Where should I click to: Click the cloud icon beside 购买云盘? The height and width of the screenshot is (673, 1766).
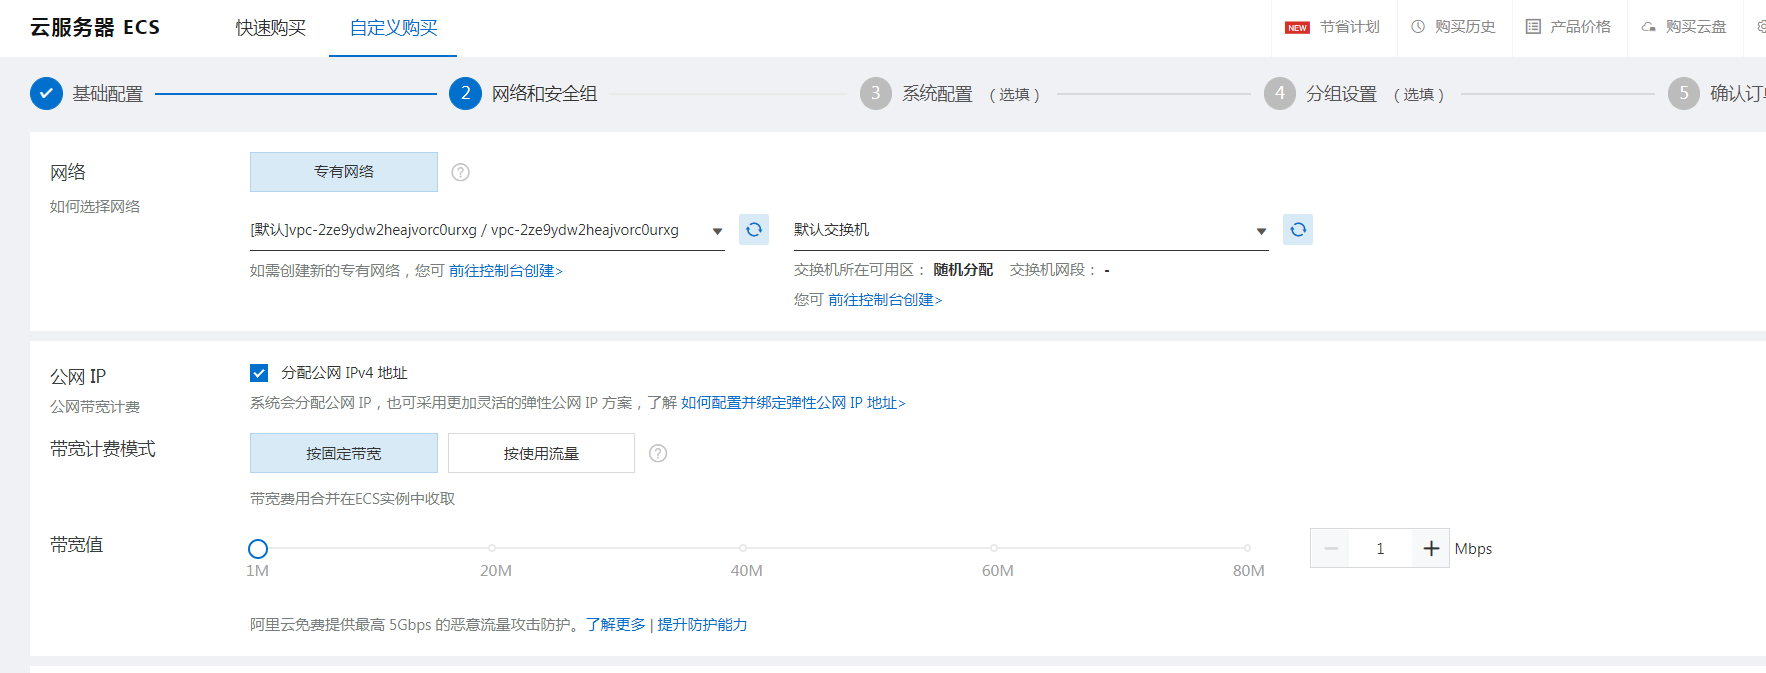[1648, 27]
